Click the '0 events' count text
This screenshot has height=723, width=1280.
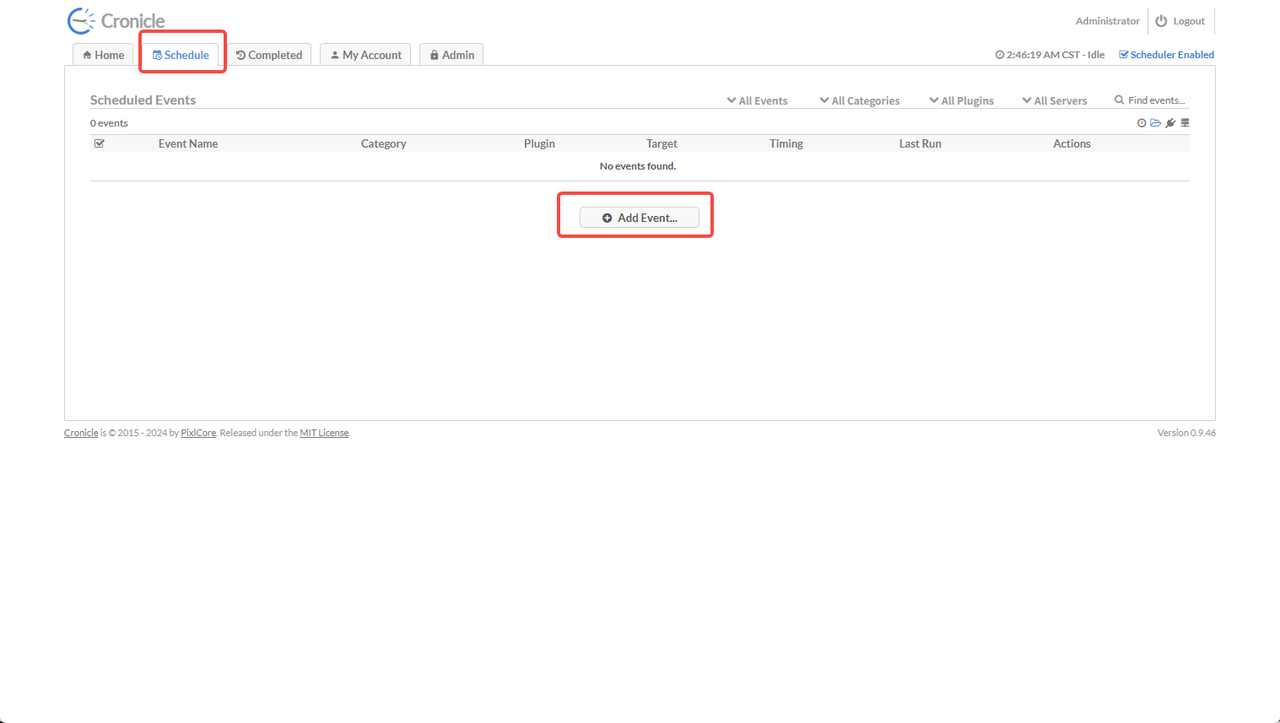(109, 123)
